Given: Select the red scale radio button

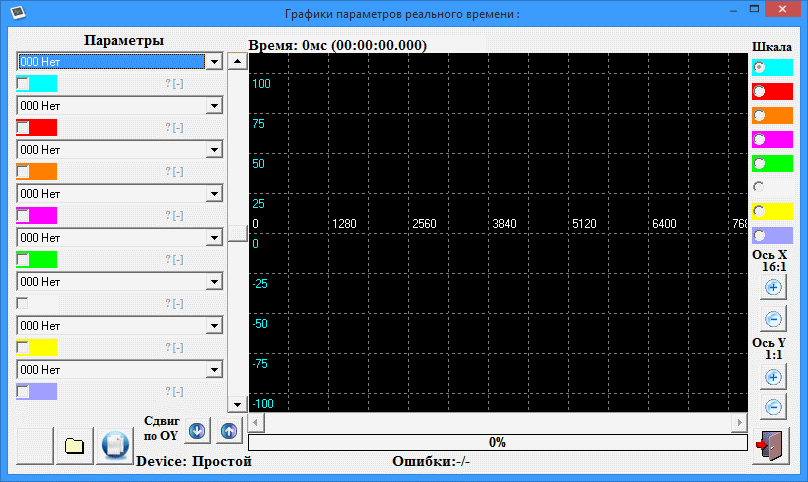Looking at the screenshot, I should click(x=759, y=91).
